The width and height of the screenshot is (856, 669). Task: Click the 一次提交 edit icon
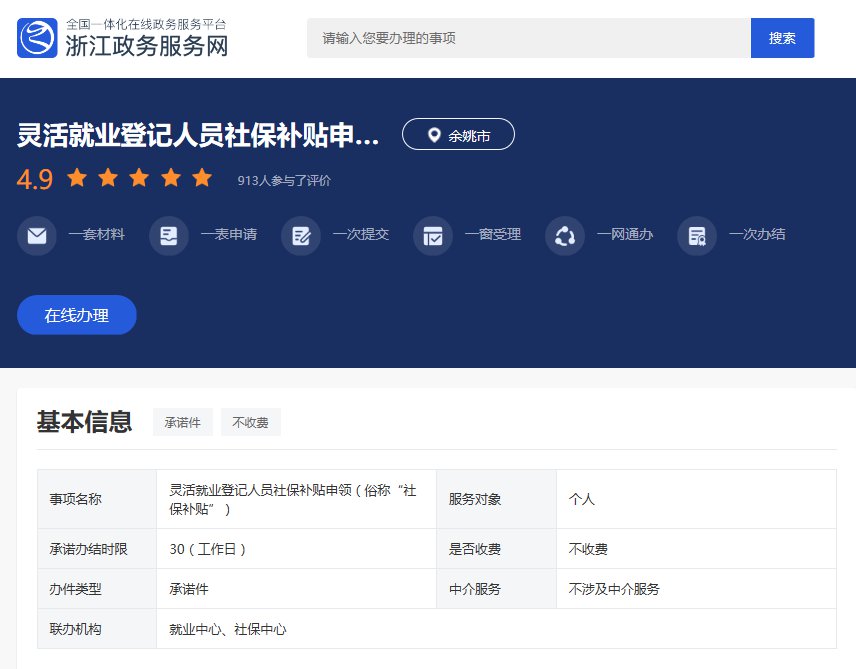[x=301, y=236]
